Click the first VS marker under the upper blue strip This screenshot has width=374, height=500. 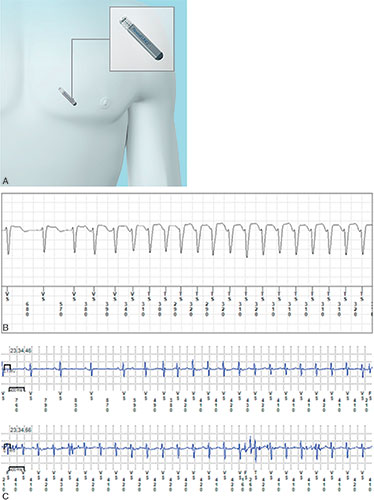[x=4, y=396]
